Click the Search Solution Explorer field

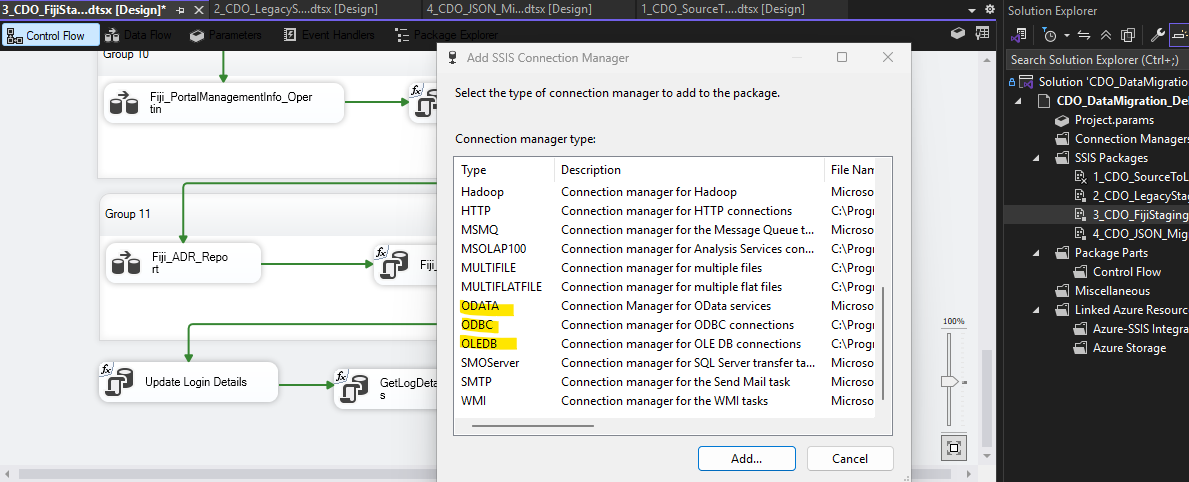coord(1096,60)
